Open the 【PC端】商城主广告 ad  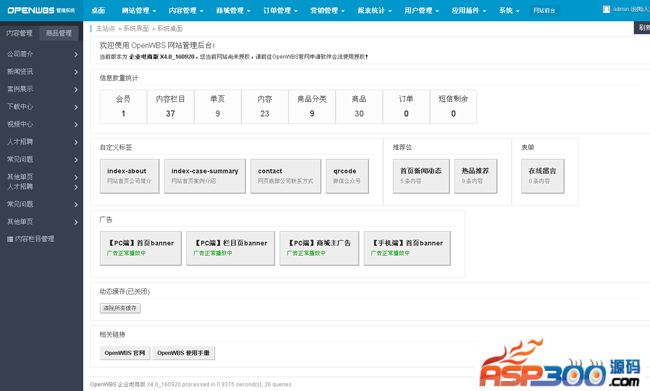pyautogui.click(x=319, y=248)
